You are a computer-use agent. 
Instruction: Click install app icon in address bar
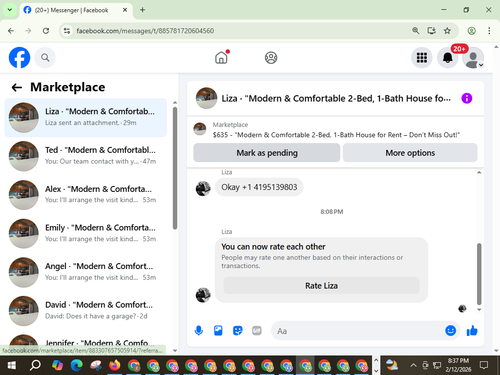click(x=431, y=31)
